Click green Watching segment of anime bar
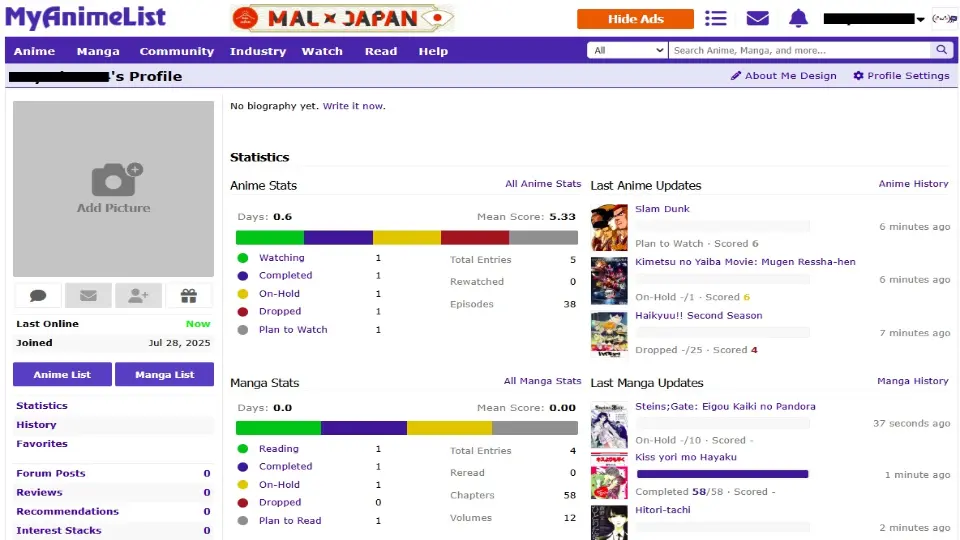 click(270, 238)
